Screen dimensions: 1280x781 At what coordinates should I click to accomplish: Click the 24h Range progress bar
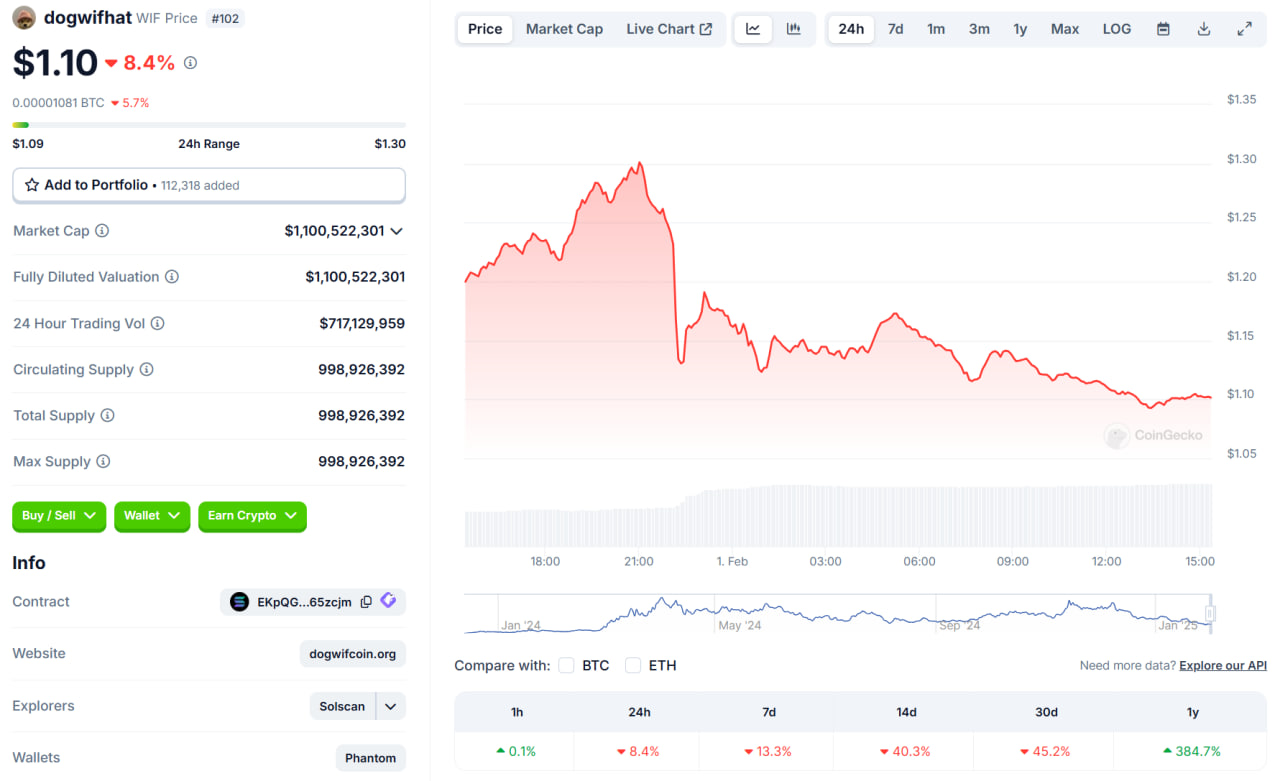[x=209, y=125]
